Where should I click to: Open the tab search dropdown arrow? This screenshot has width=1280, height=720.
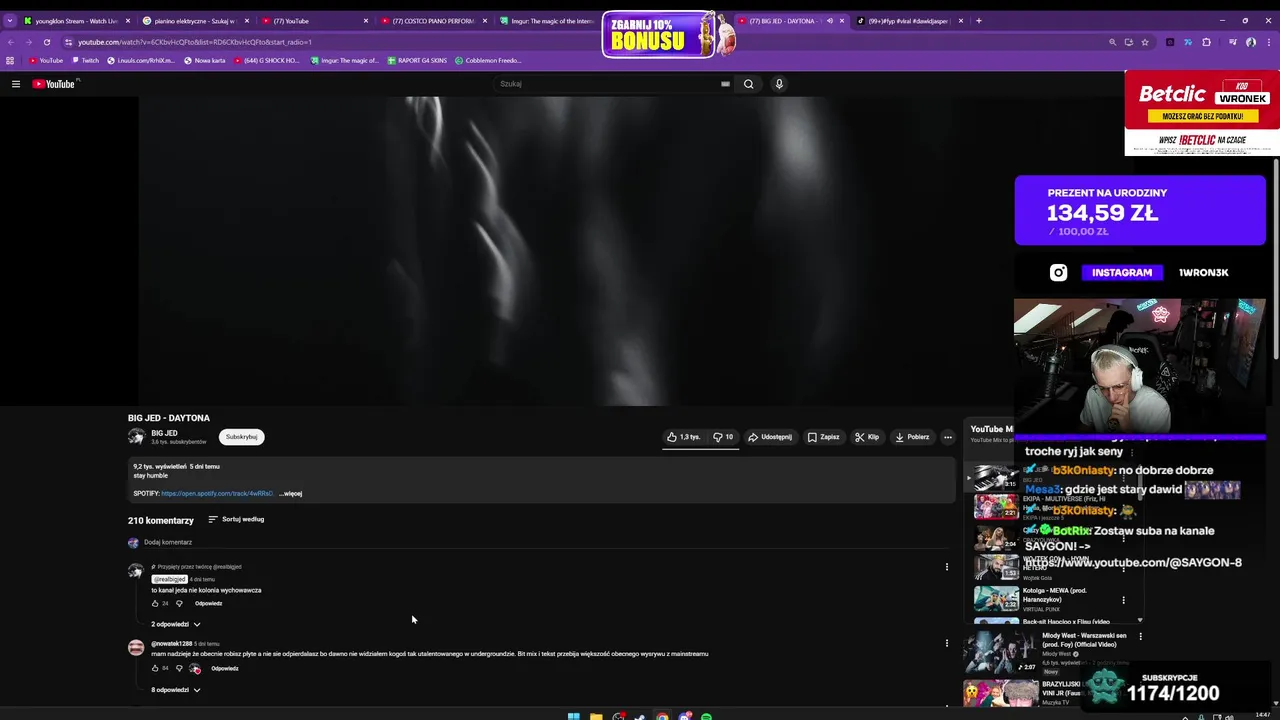[x=10, y=21]
